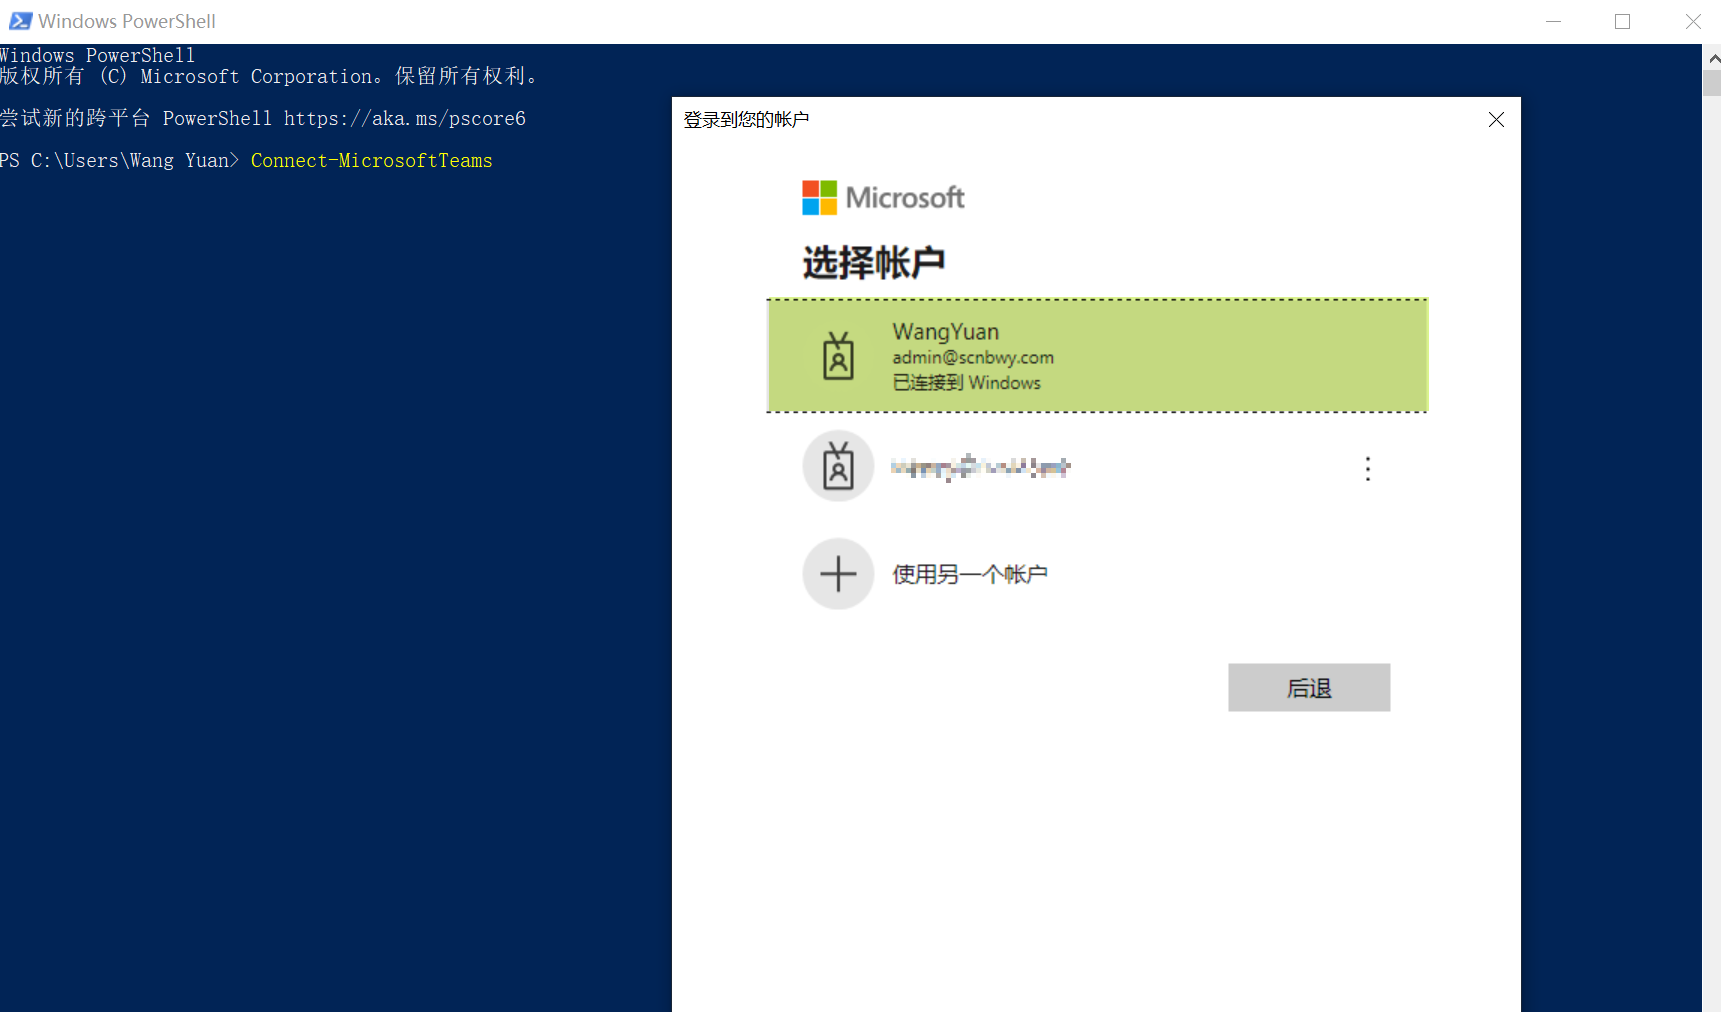Minimize the Windows PowerShell window
This screenshot has width=1721, height=1012.
click(x=1553, y=21)
